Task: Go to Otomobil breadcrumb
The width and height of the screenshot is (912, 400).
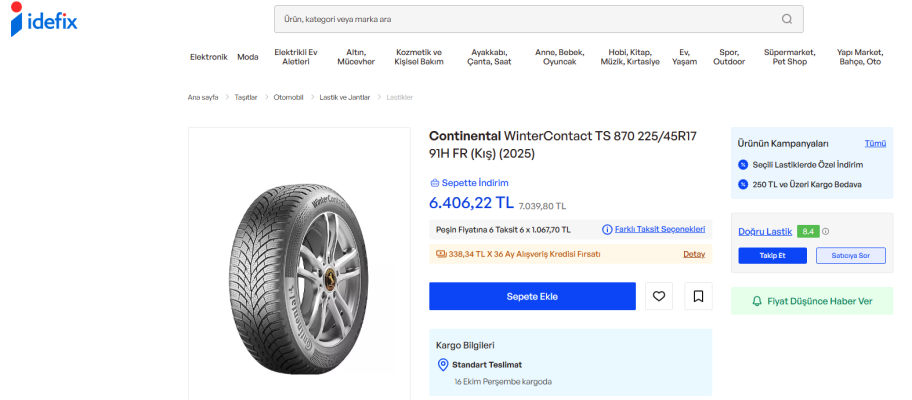Action: click(x=288, y=97)
